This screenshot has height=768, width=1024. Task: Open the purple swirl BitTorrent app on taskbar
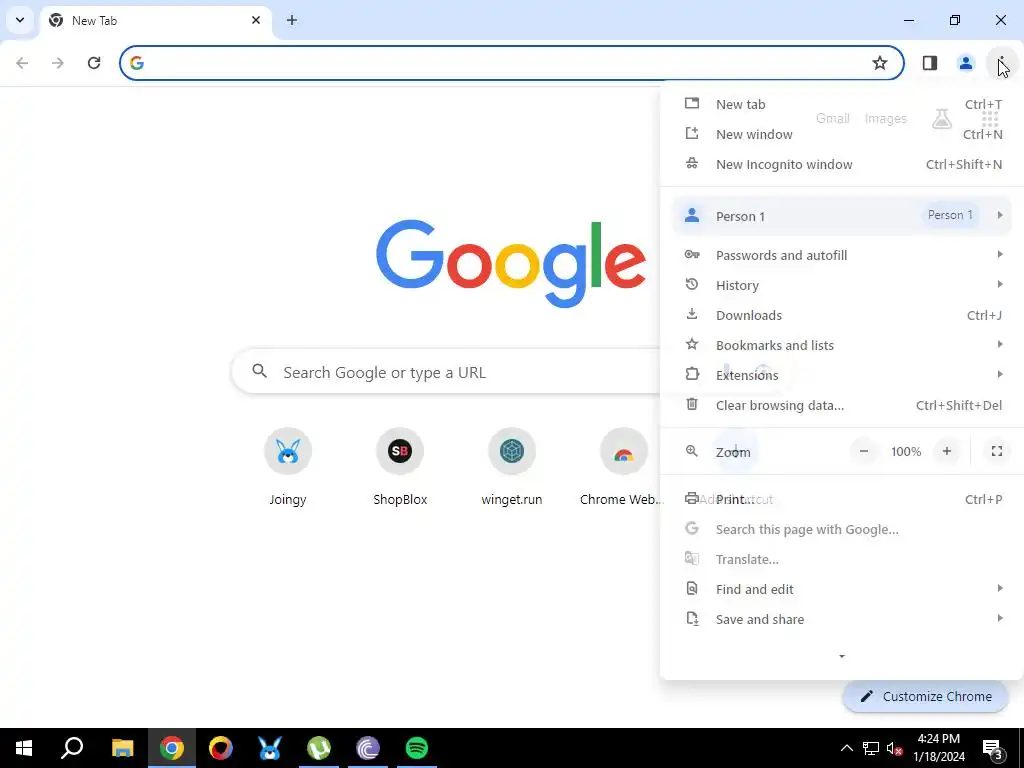368,748
